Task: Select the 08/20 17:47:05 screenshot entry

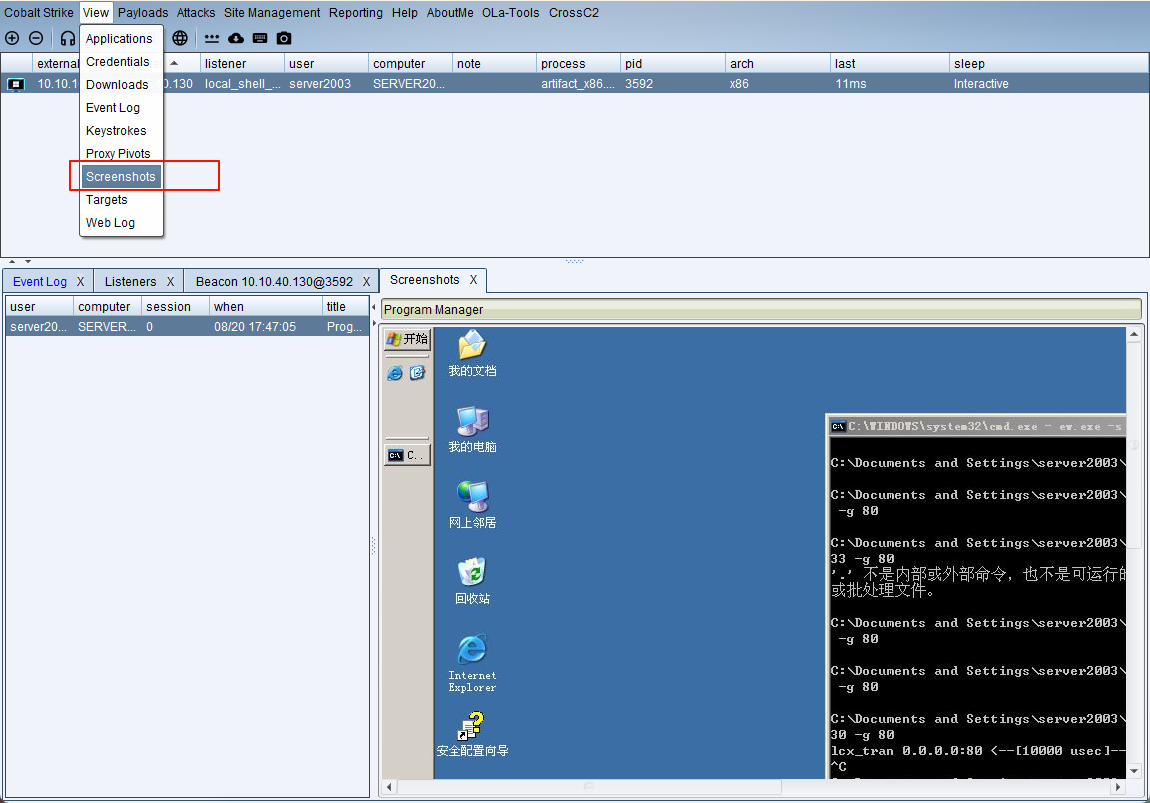Action: pos(187,327)
